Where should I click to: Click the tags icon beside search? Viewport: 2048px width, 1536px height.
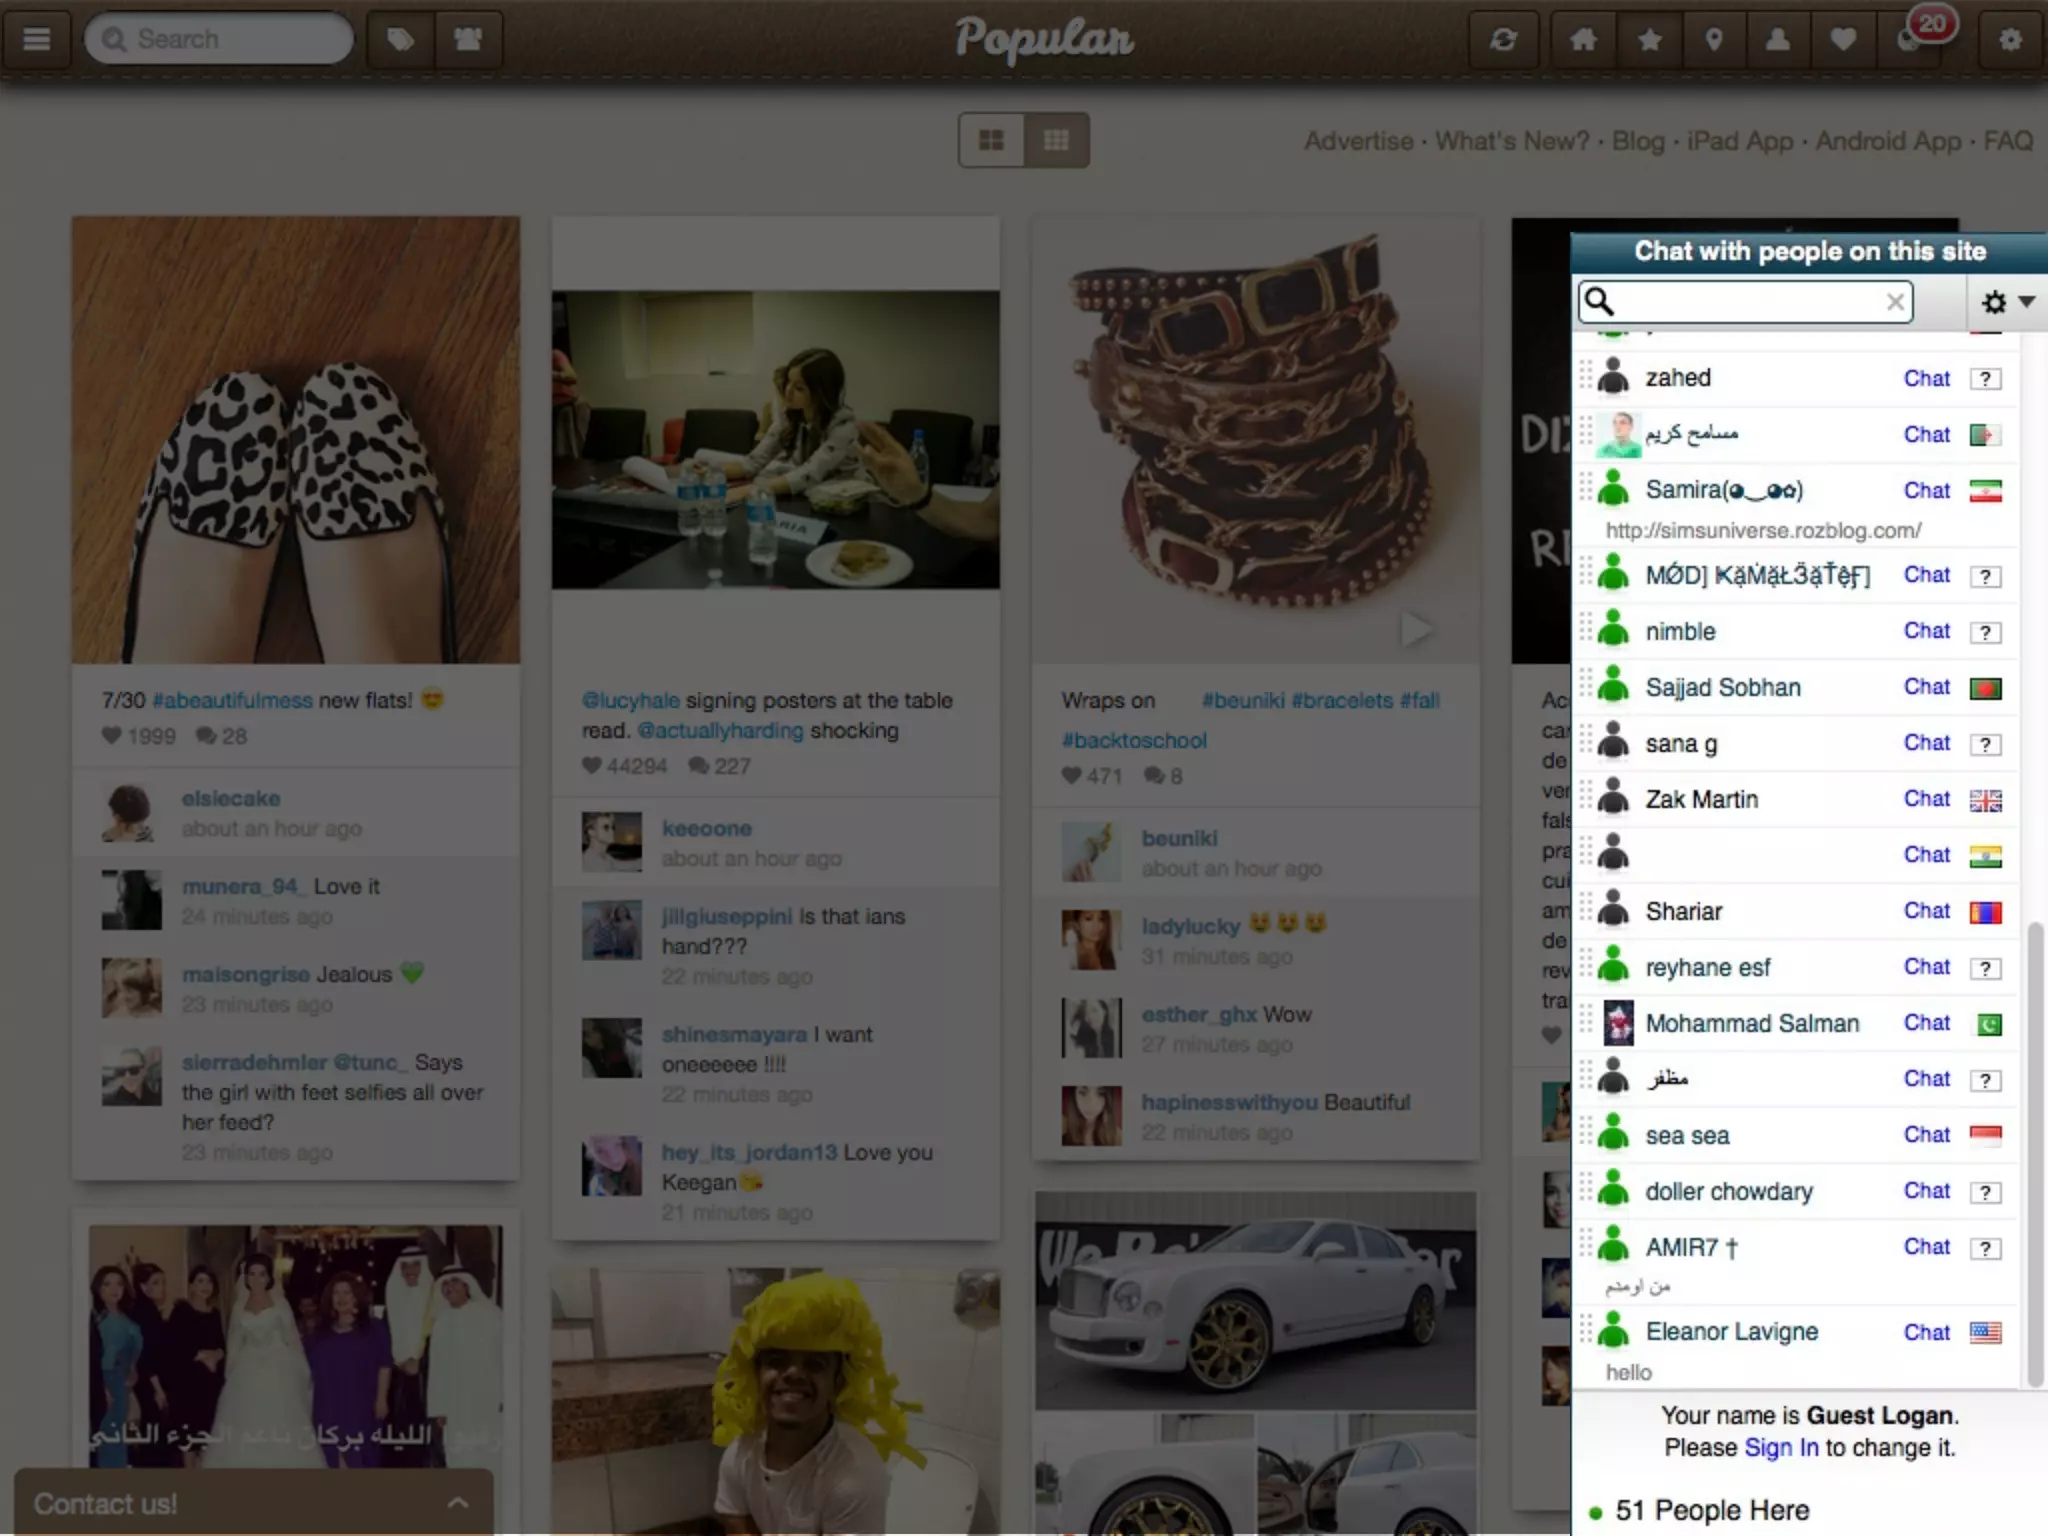pos(401,39)
